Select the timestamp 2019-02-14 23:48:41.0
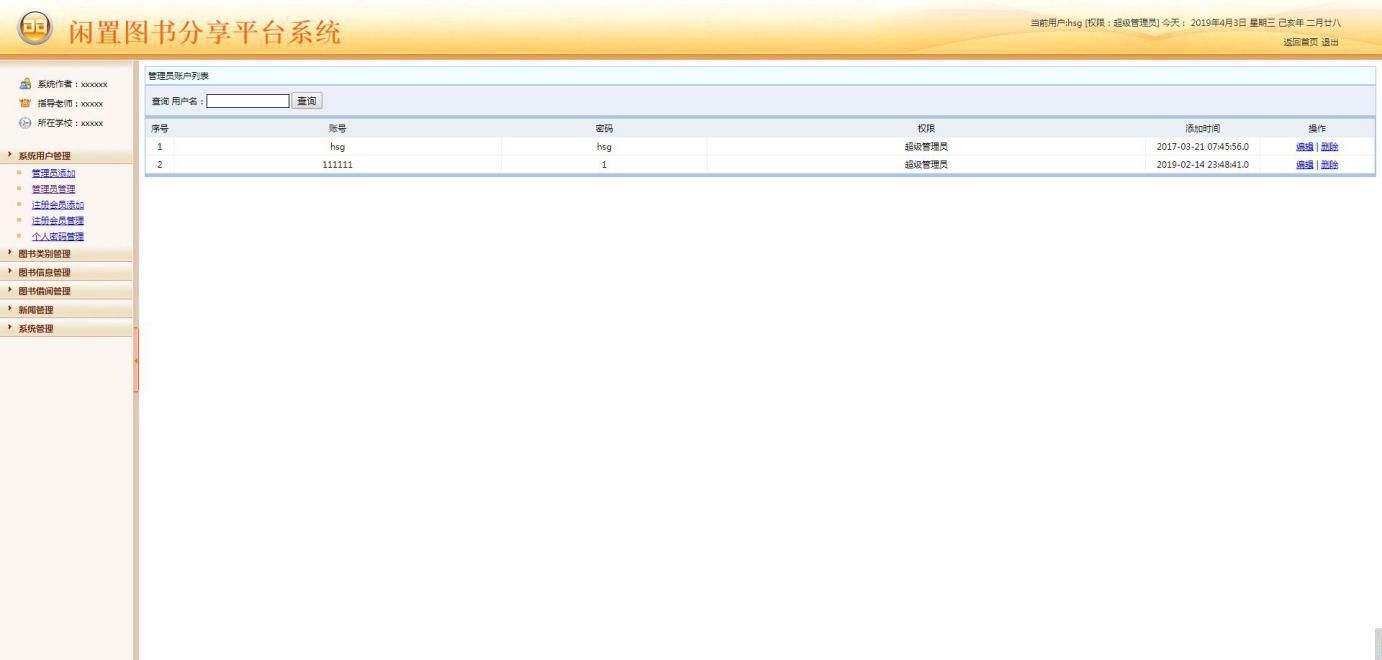1382x660 pixels. click(x=1203, y=165)
